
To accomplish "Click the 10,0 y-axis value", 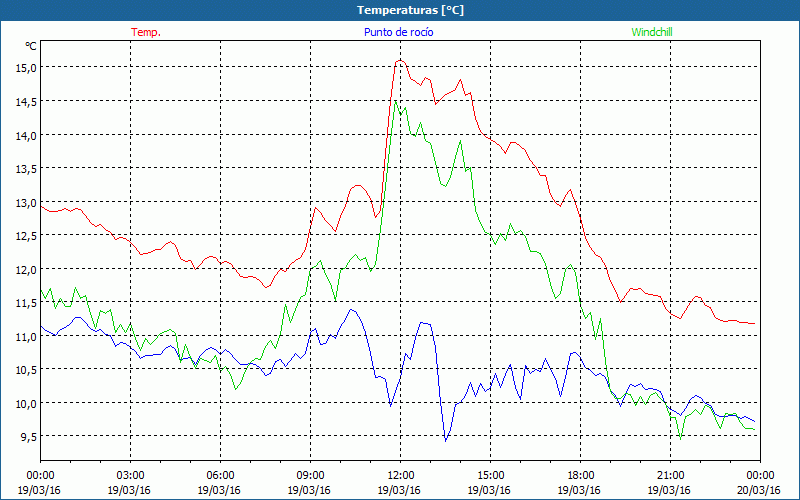I will coord(27,403).
